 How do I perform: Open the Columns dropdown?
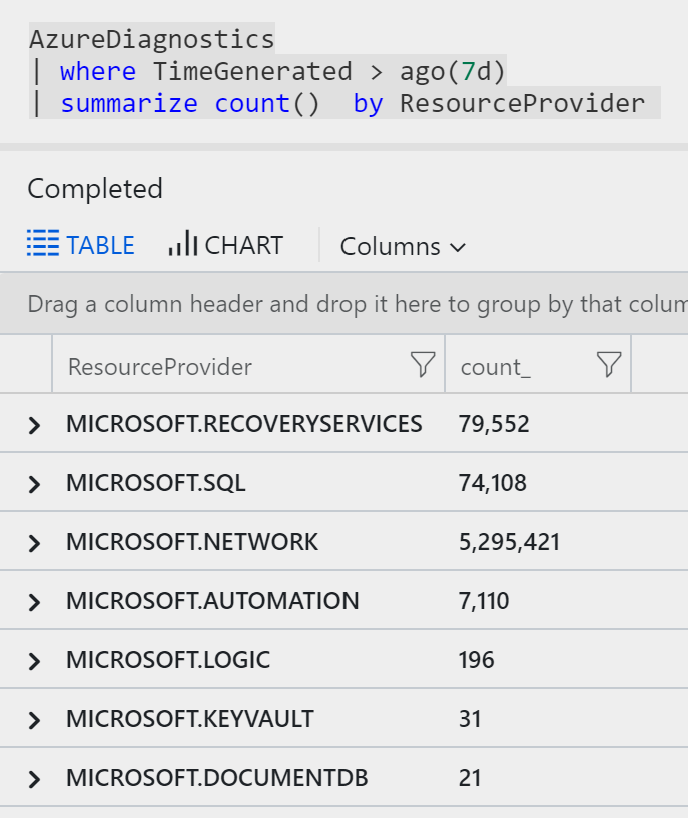point(403,247)
